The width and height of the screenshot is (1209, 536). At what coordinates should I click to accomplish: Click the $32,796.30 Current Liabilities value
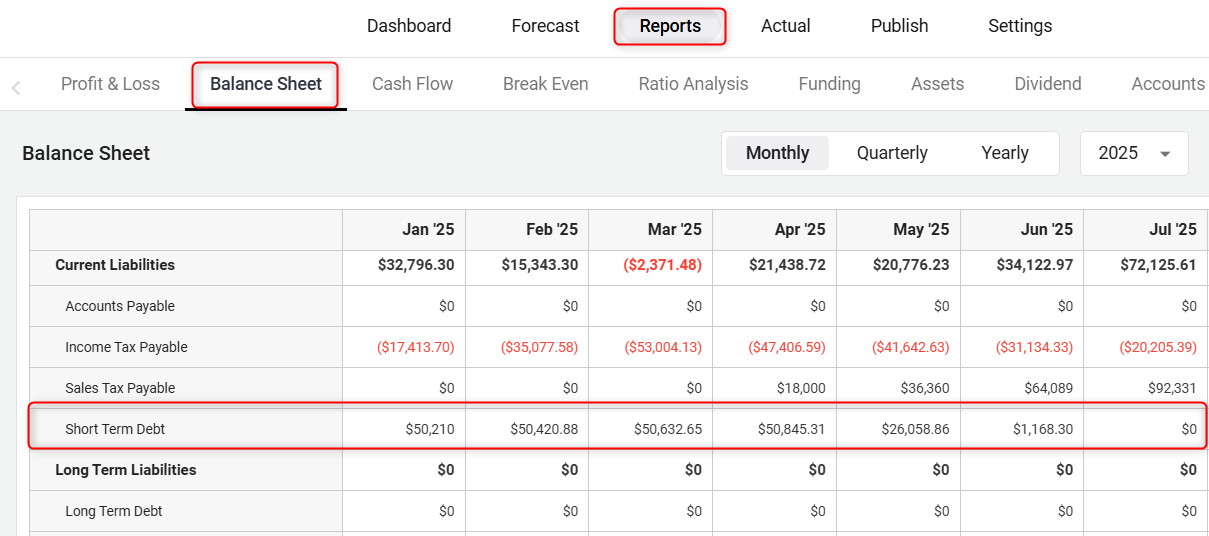(x=416, y=265)
